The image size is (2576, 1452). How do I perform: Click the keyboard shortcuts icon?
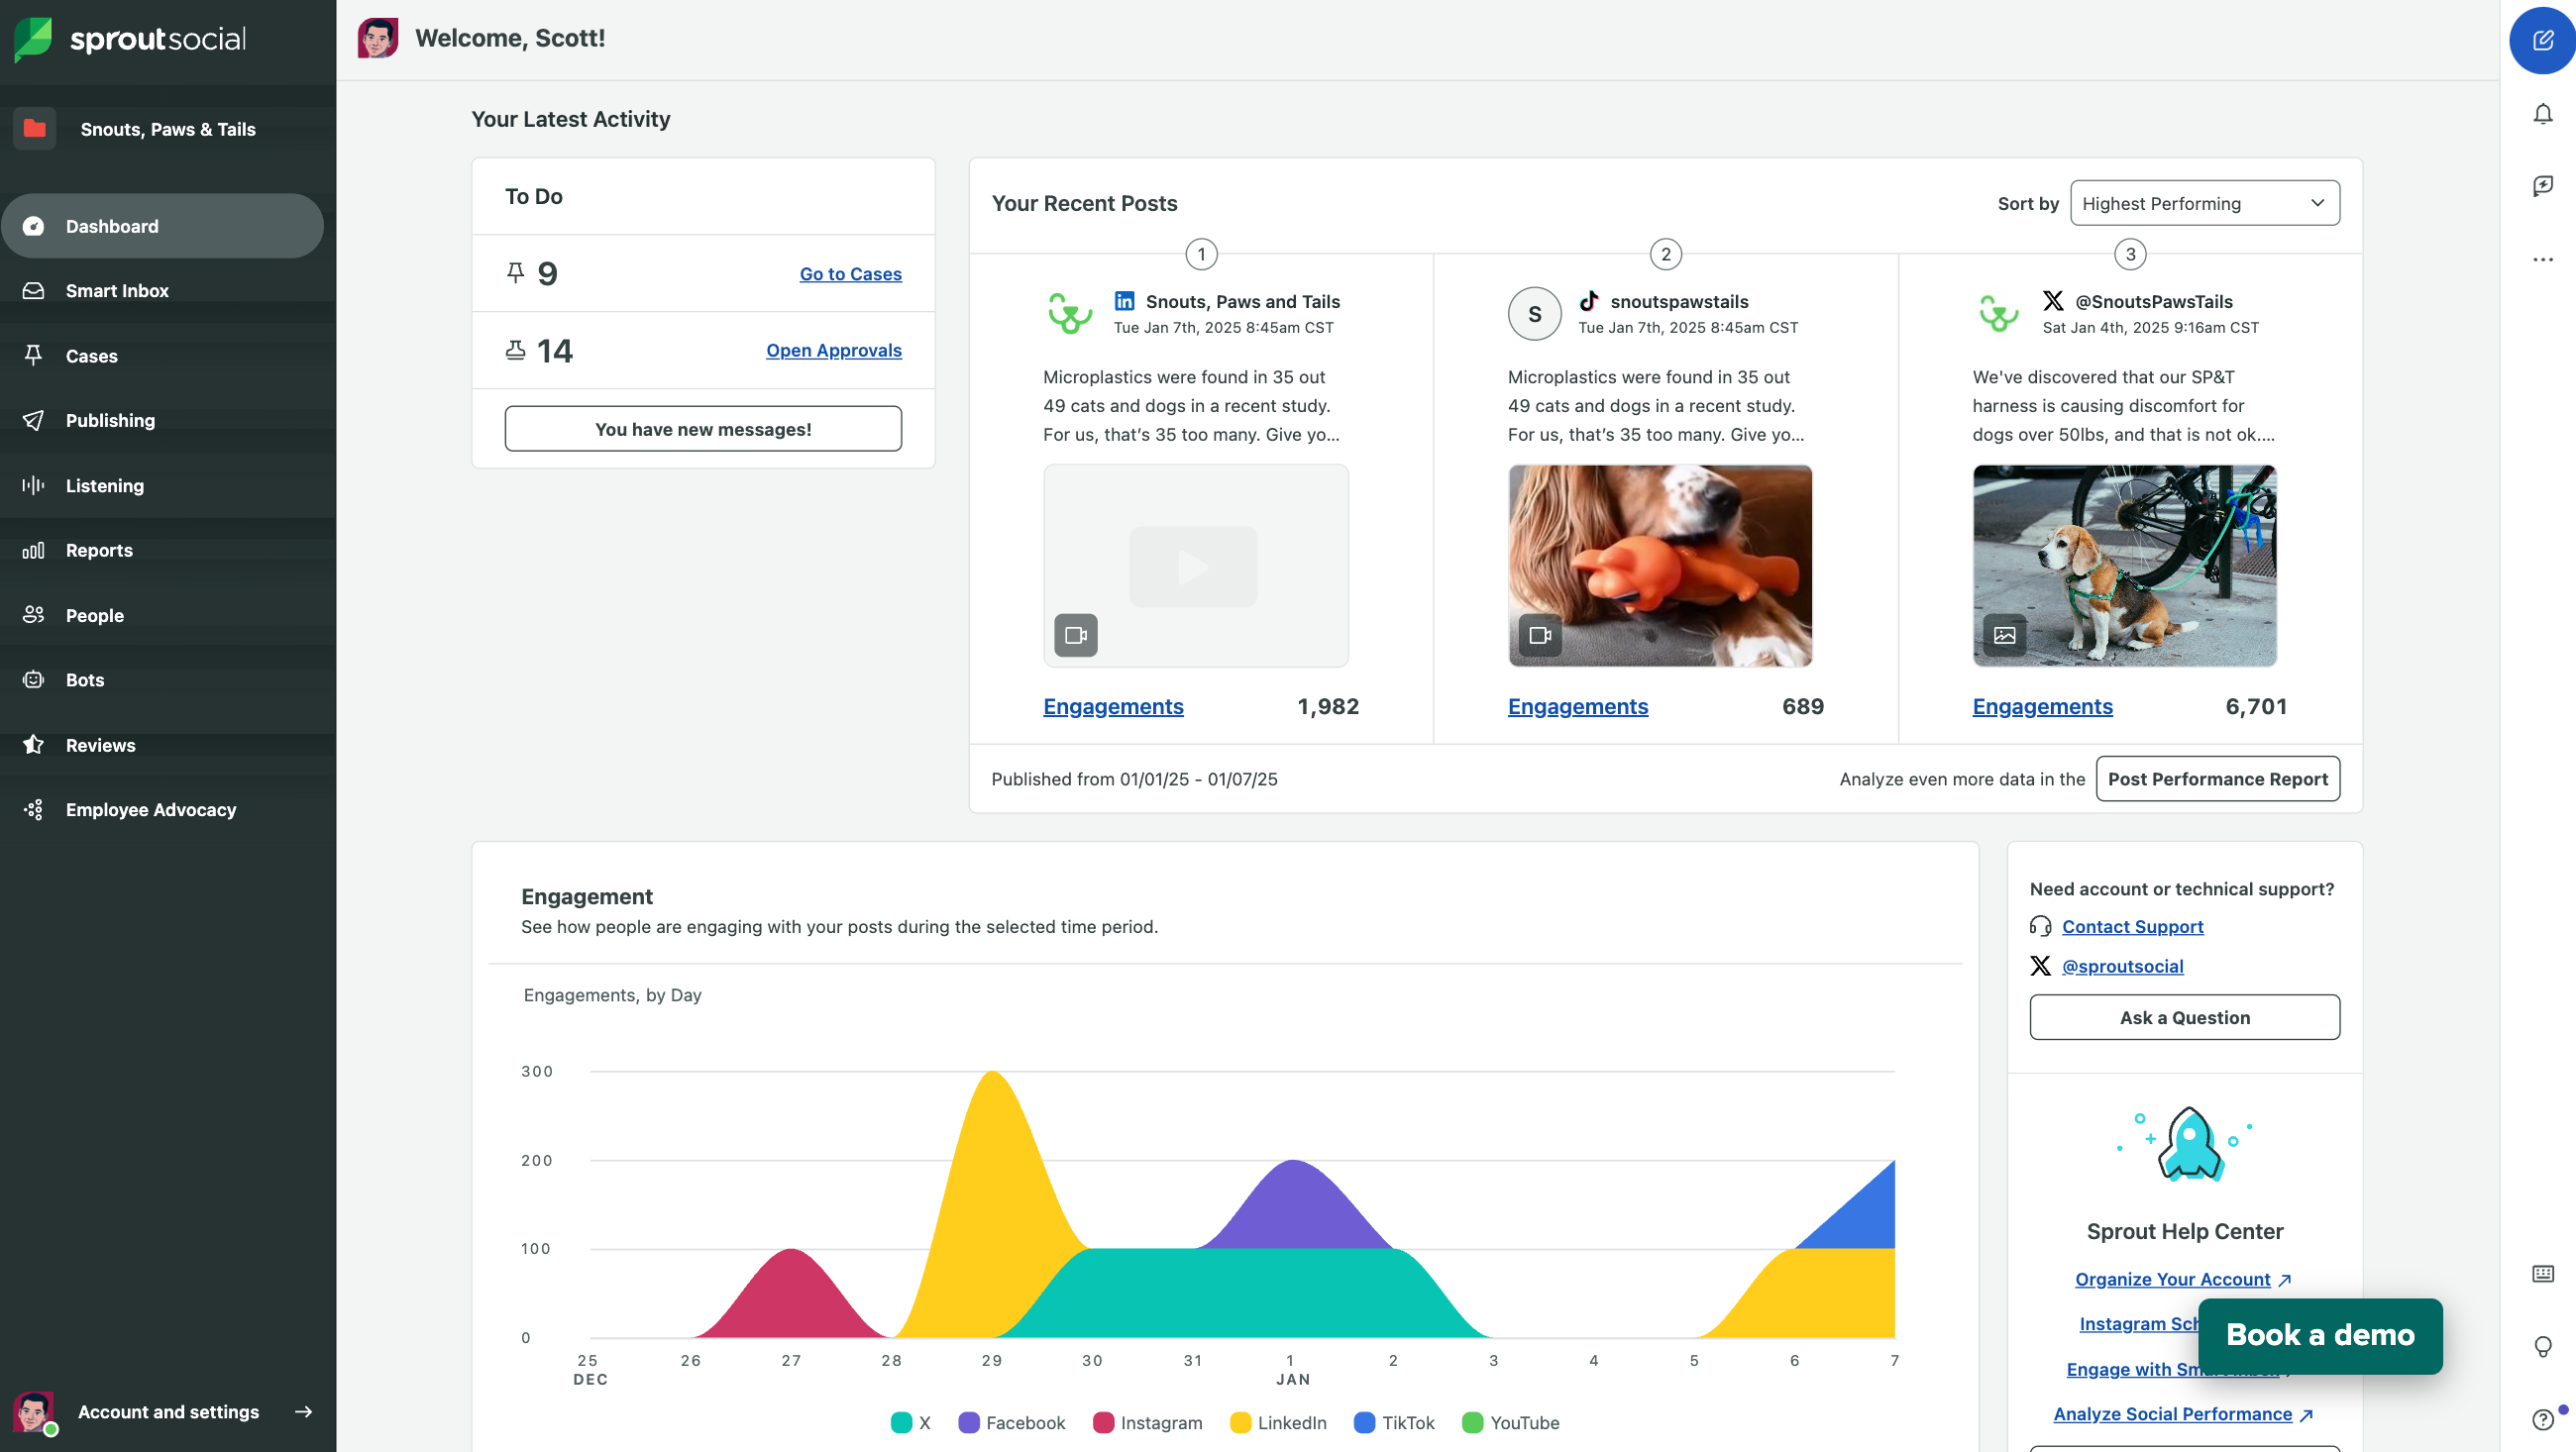pyautogui.click(x=2543, y=1274)
